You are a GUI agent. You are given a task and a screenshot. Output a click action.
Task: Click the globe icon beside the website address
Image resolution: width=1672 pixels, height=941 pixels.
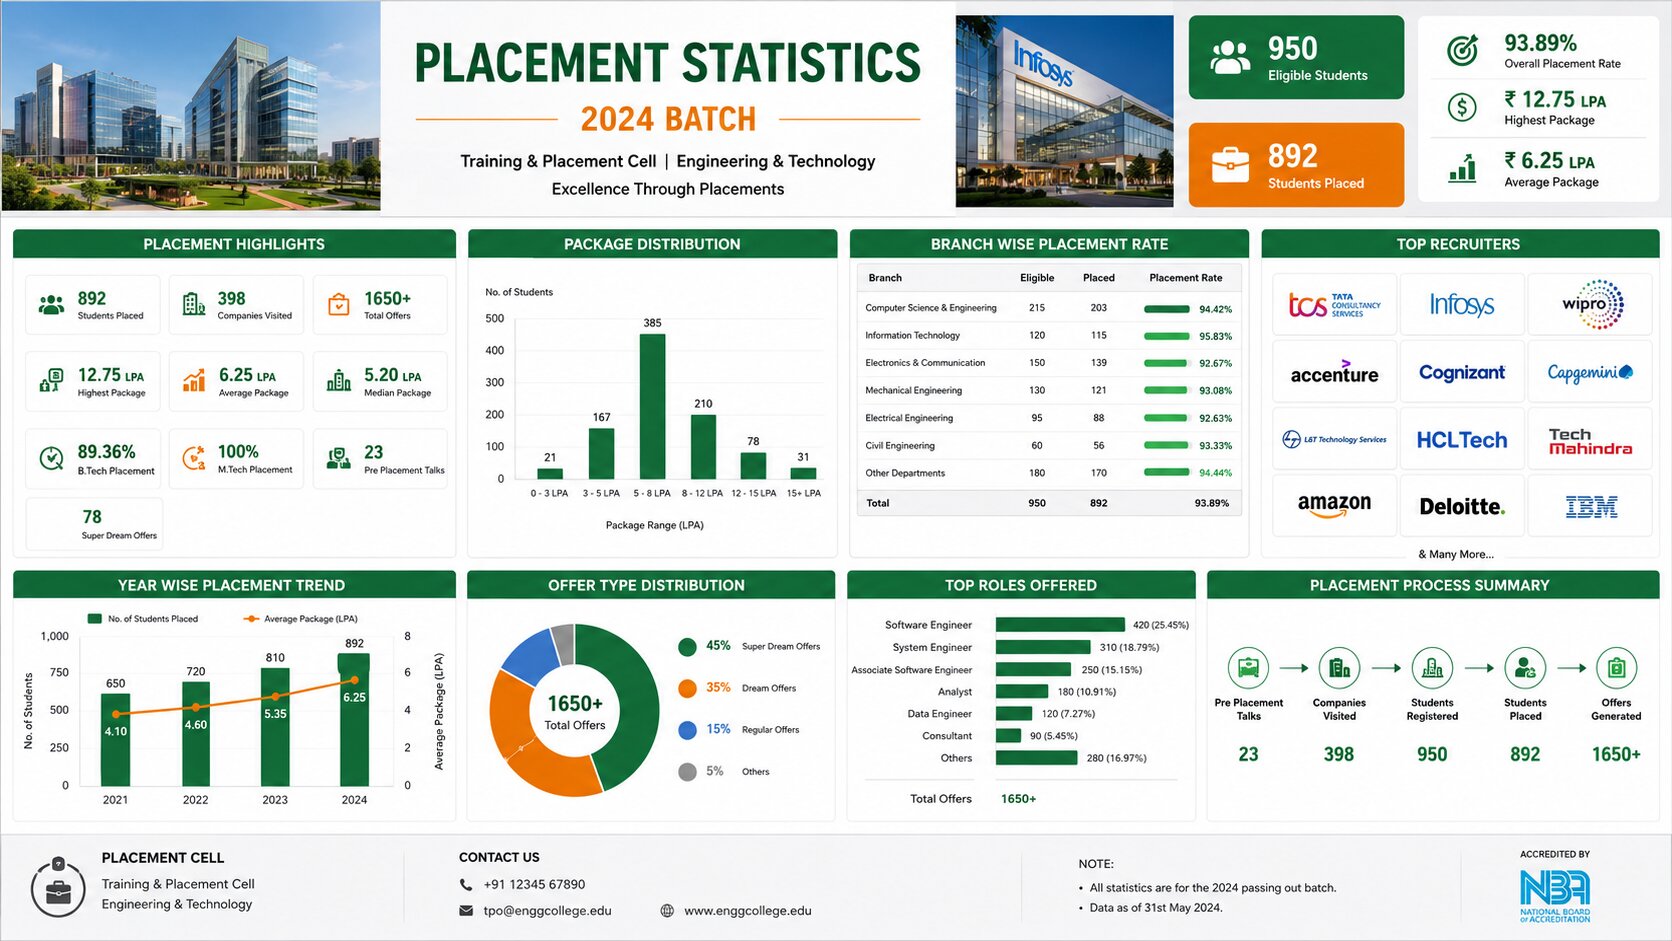(667, 911)
